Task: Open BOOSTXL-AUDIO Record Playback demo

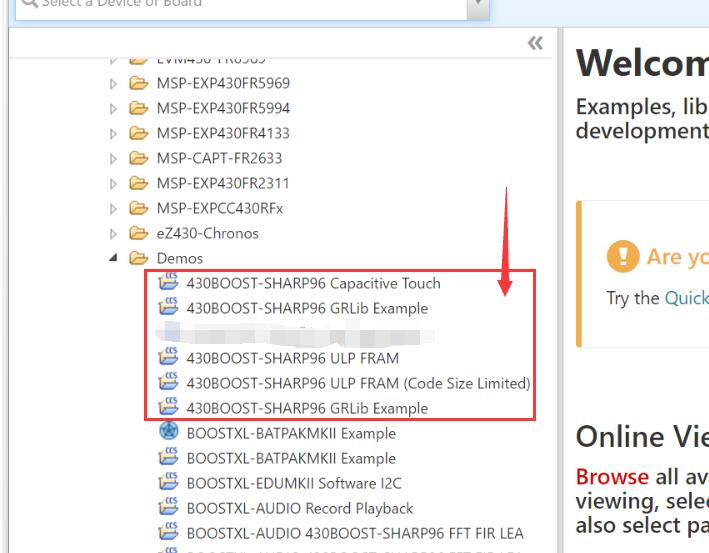Action: pyautogui.click(x=300, y=508)
